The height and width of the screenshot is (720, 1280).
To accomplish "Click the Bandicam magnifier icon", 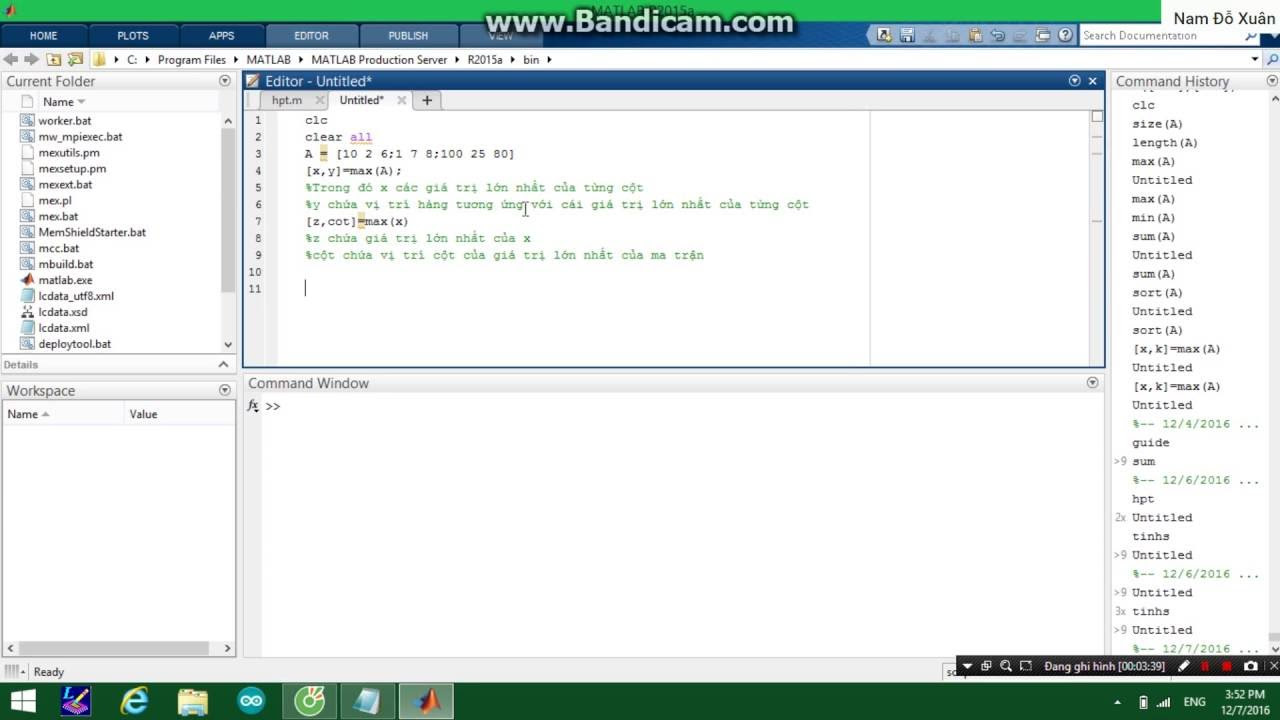I will (1006, 666).
